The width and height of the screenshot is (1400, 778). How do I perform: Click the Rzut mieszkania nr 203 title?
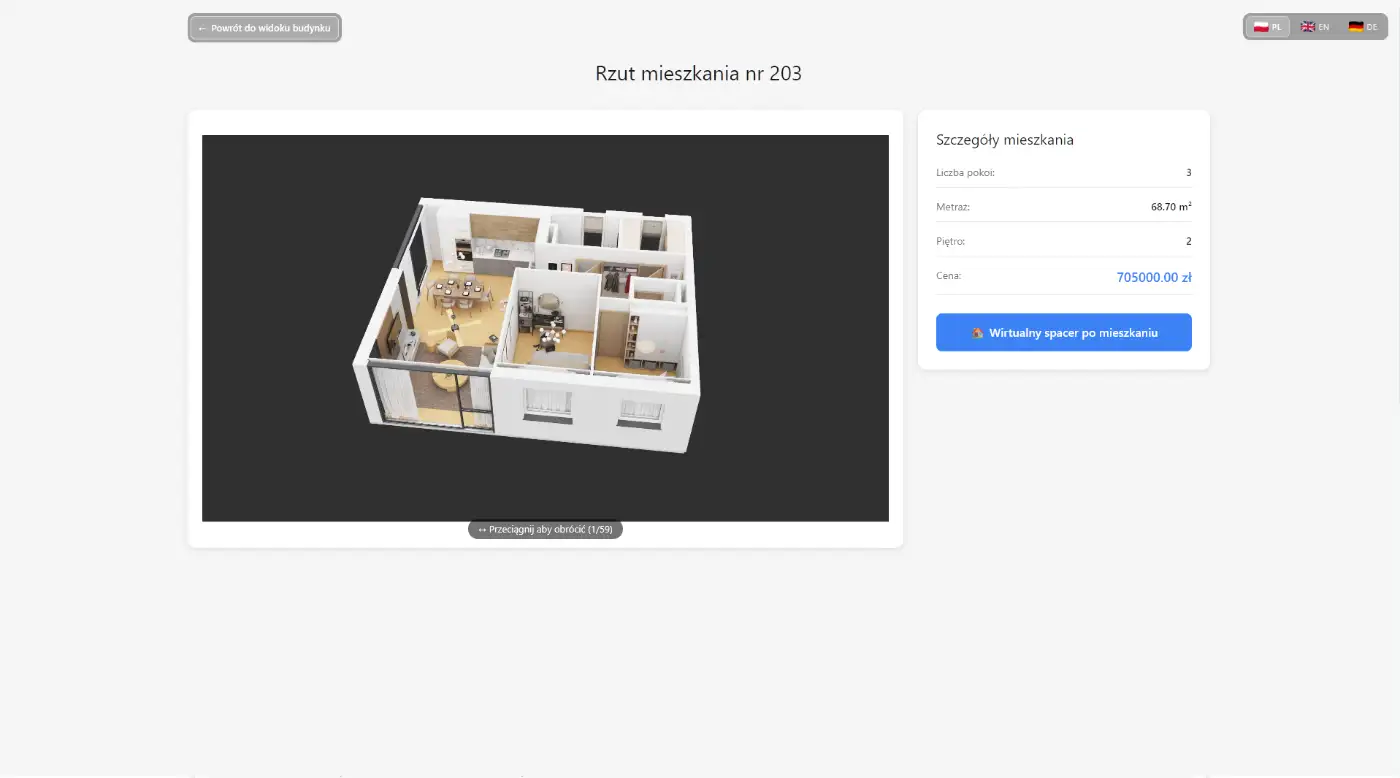pos(698,73)
